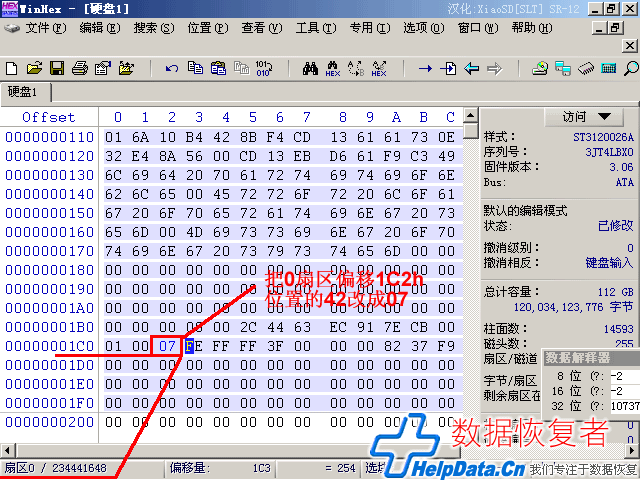The image size is (640, 480).
Task: Go back with the blue left arrow
Action: point(471,68)
